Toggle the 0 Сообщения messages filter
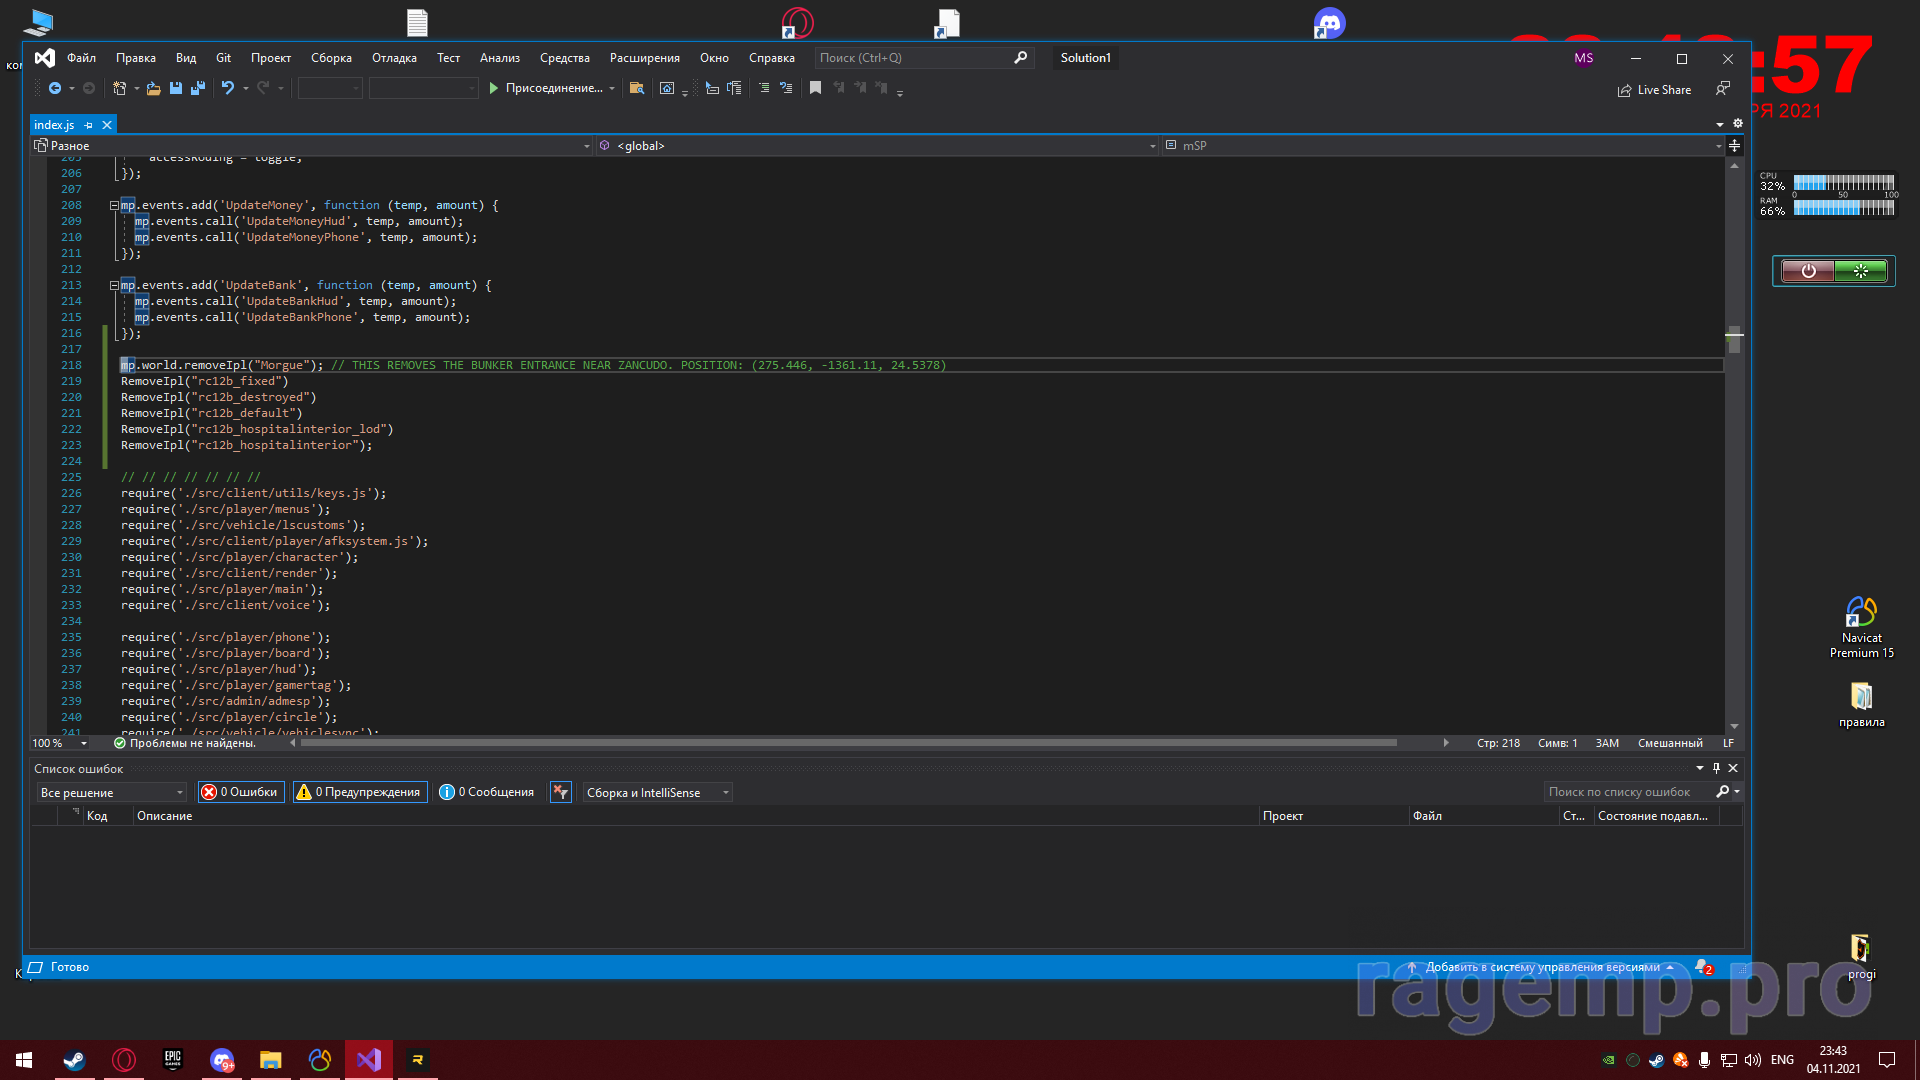Screen dimensions: 1920x1080 tap(487, 792)
